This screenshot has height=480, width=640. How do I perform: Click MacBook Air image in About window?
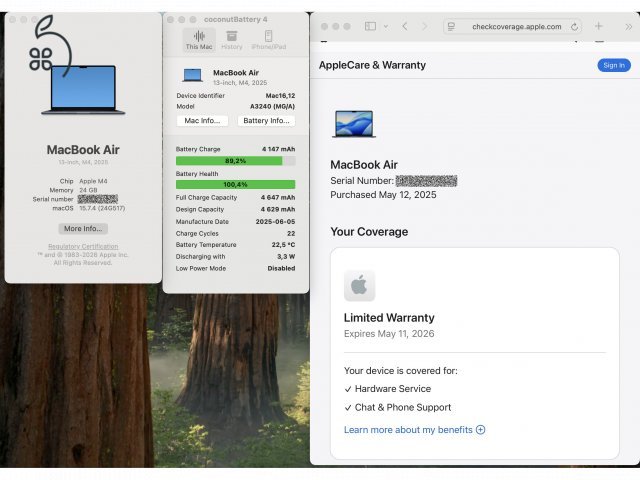click(x=83, y=90)
